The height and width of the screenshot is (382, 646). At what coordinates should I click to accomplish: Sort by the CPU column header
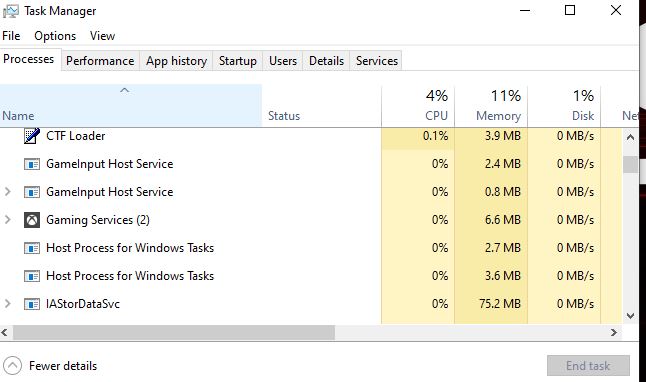(418, 106)
